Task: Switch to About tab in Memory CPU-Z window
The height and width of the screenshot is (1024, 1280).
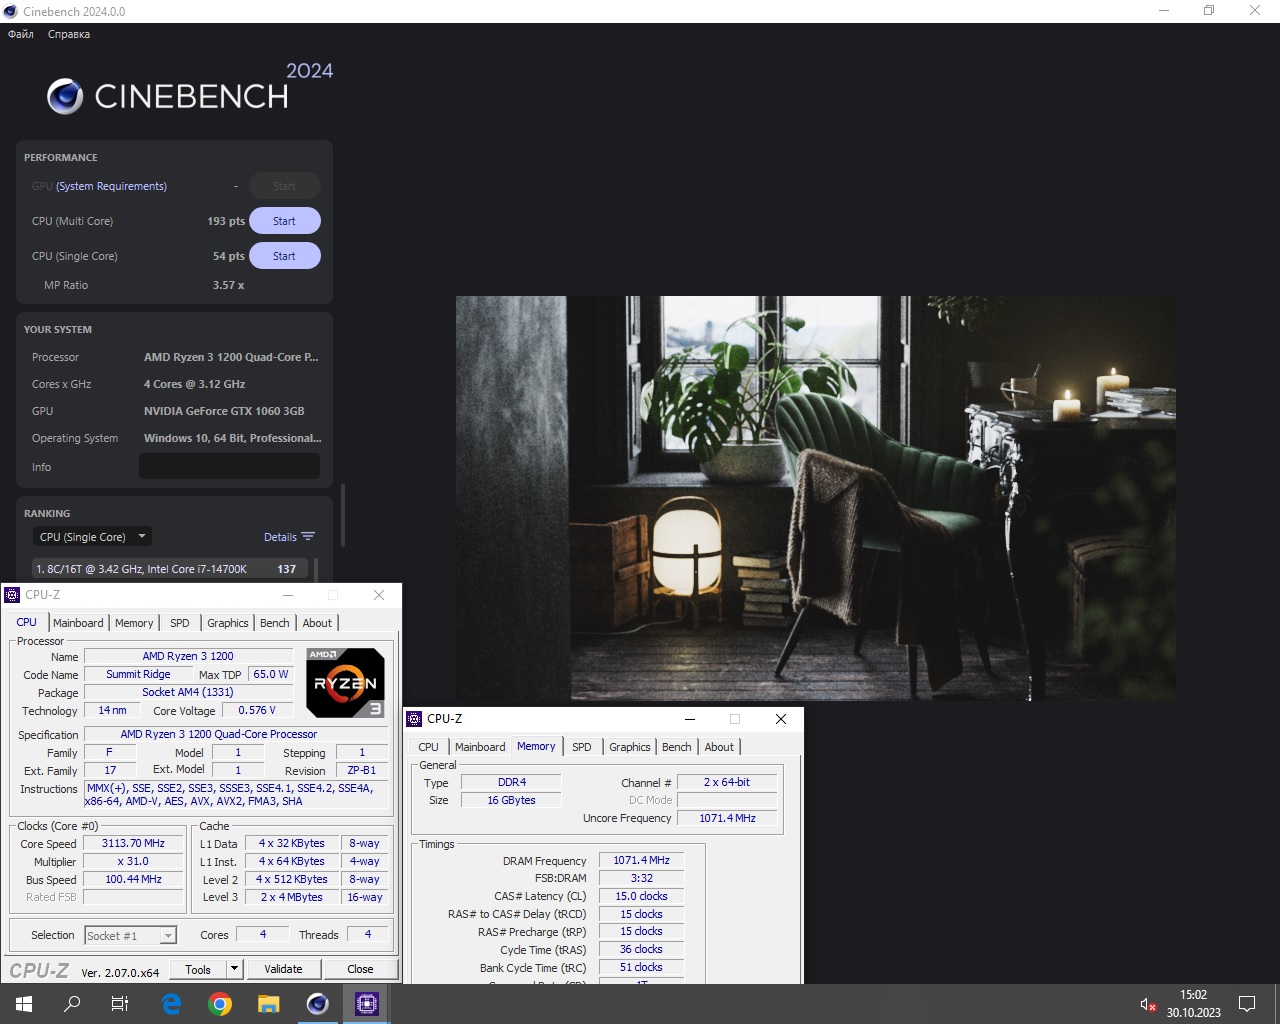Action: point(719,747)
